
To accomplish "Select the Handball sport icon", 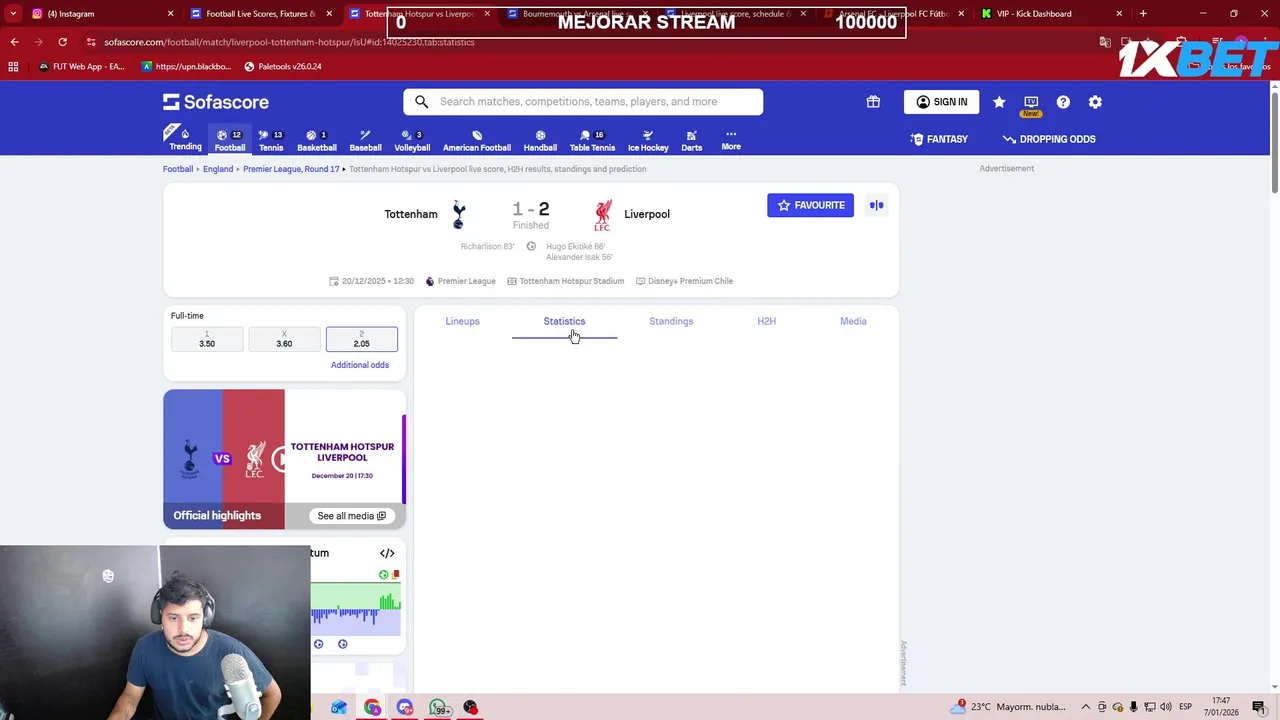I will point(540,140).
